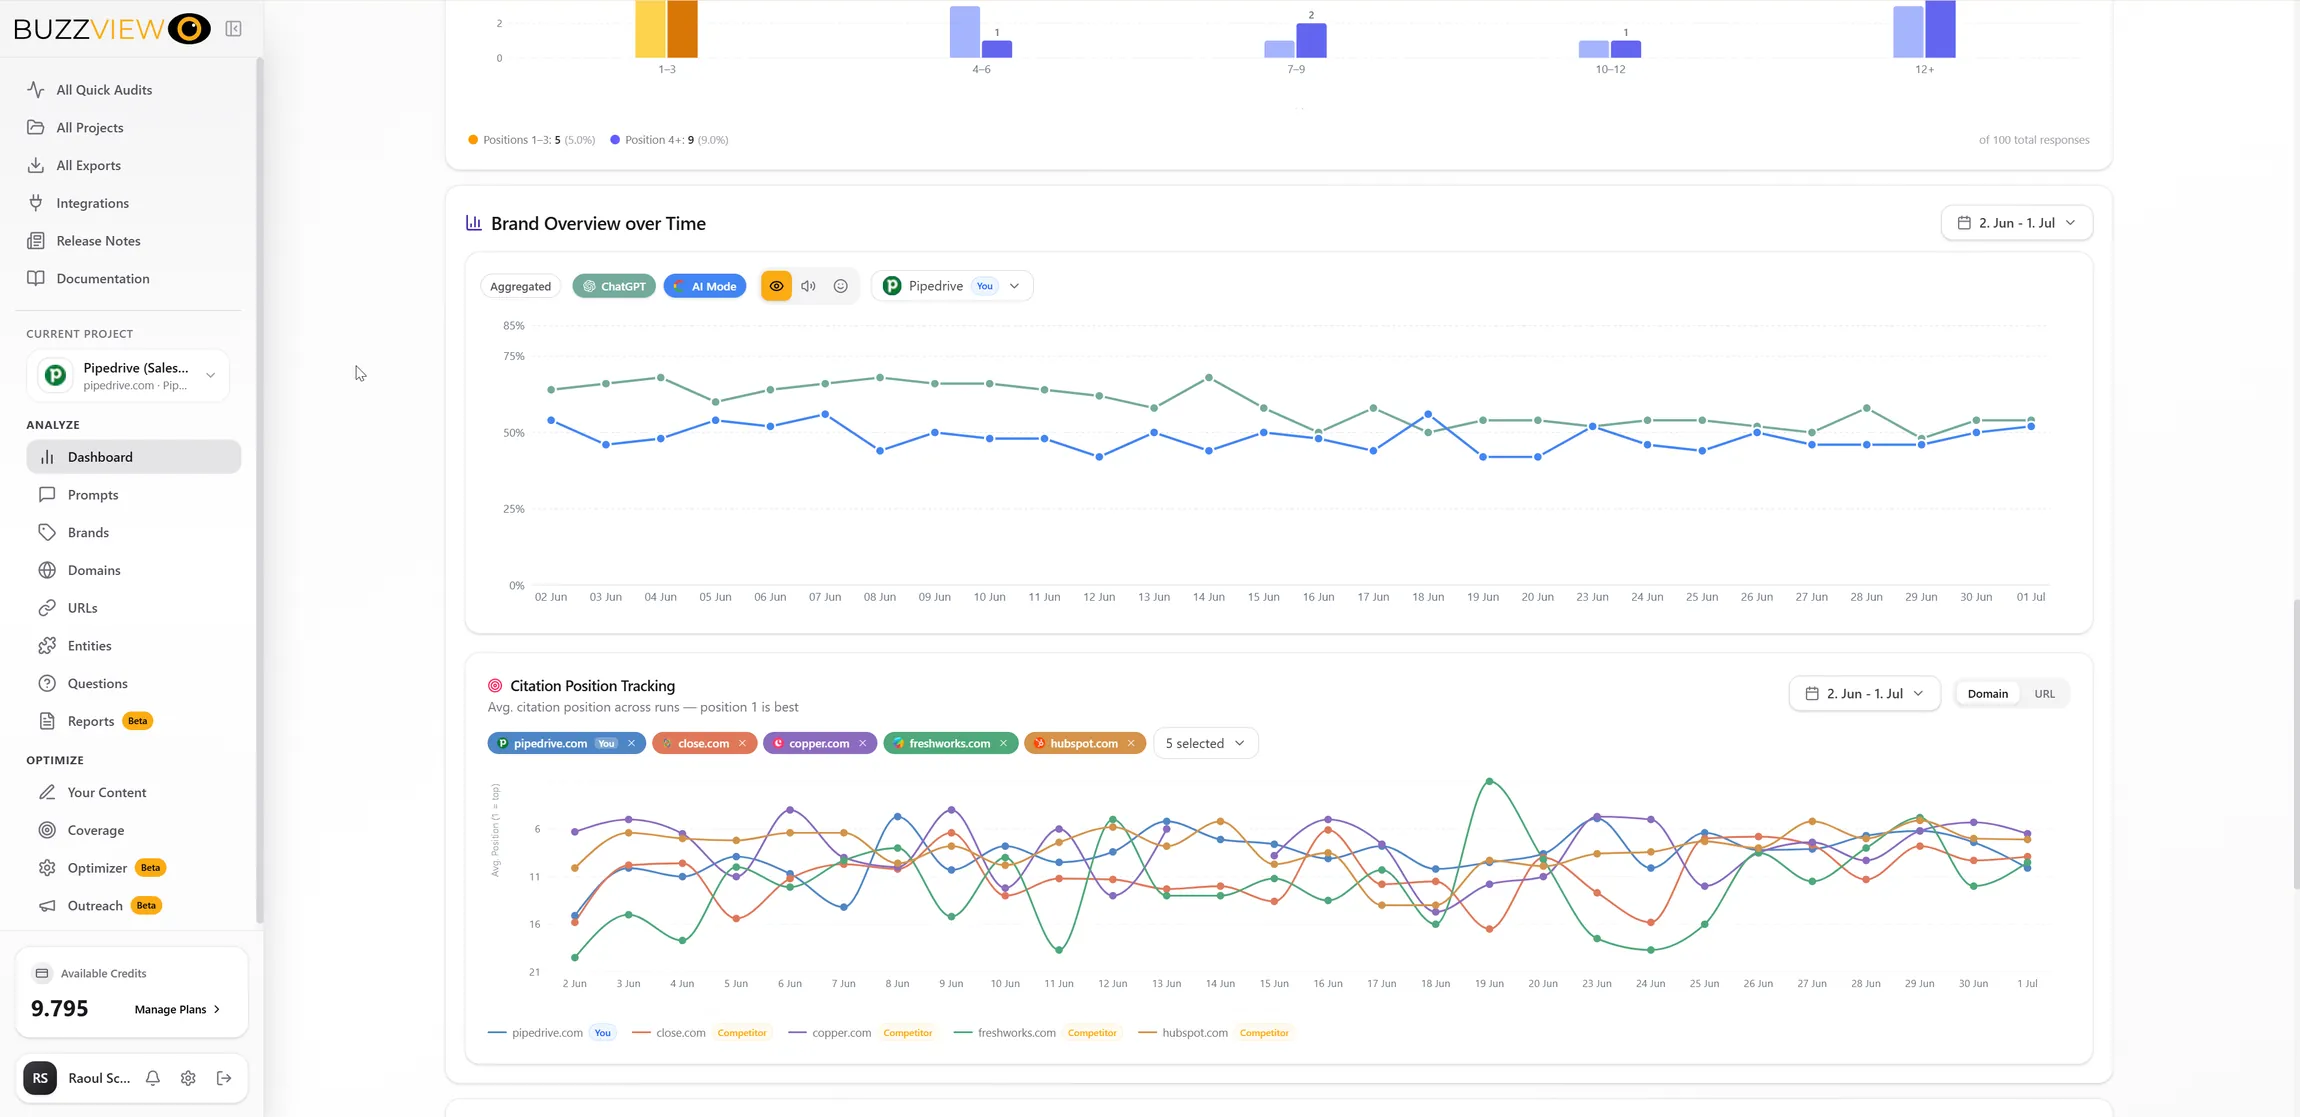Open Citation Position date range dropdown

tap(1864, 694)
